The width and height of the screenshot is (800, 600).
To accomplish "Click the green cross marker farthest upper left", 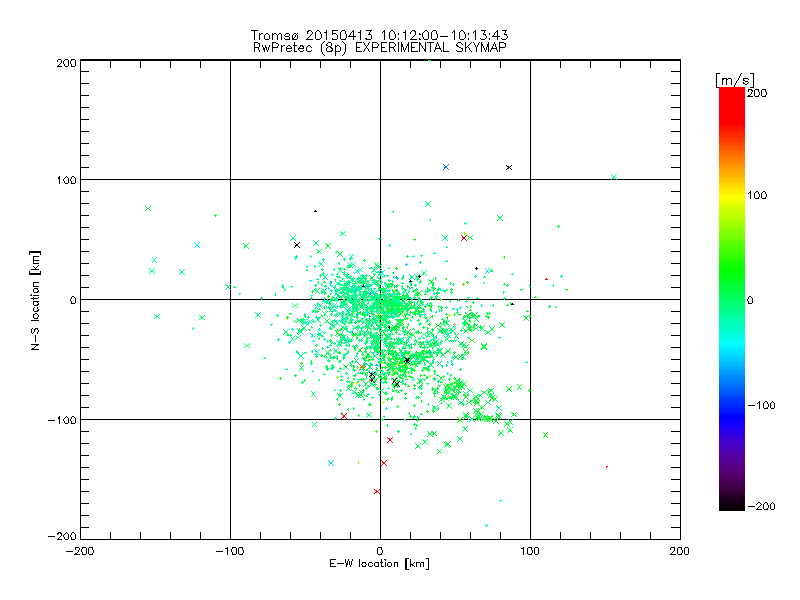I will 148,209.
